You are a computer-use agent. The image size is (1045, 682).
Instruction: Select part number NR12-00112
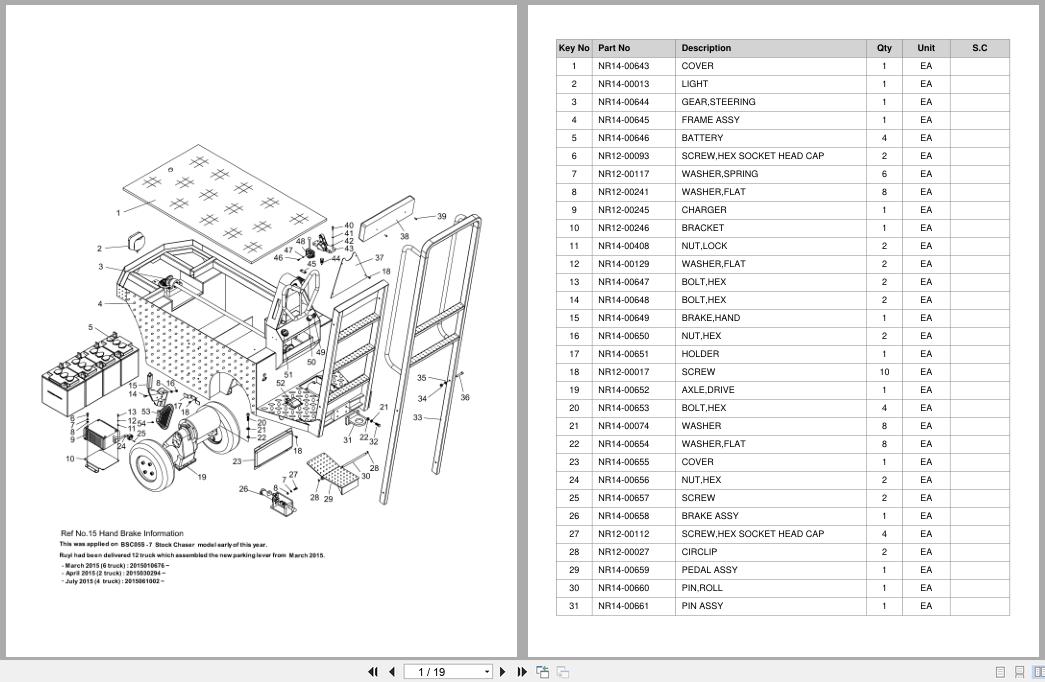coord(623,534)
